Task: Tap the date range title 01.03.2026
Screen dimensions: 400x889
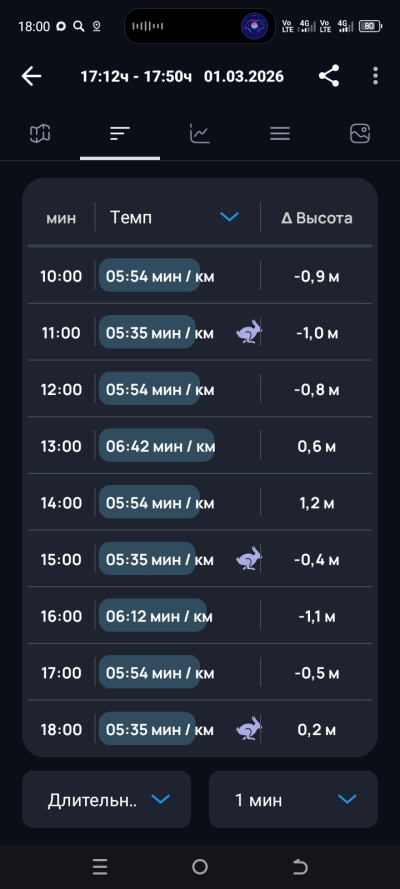Action: (x=244, y=76)
